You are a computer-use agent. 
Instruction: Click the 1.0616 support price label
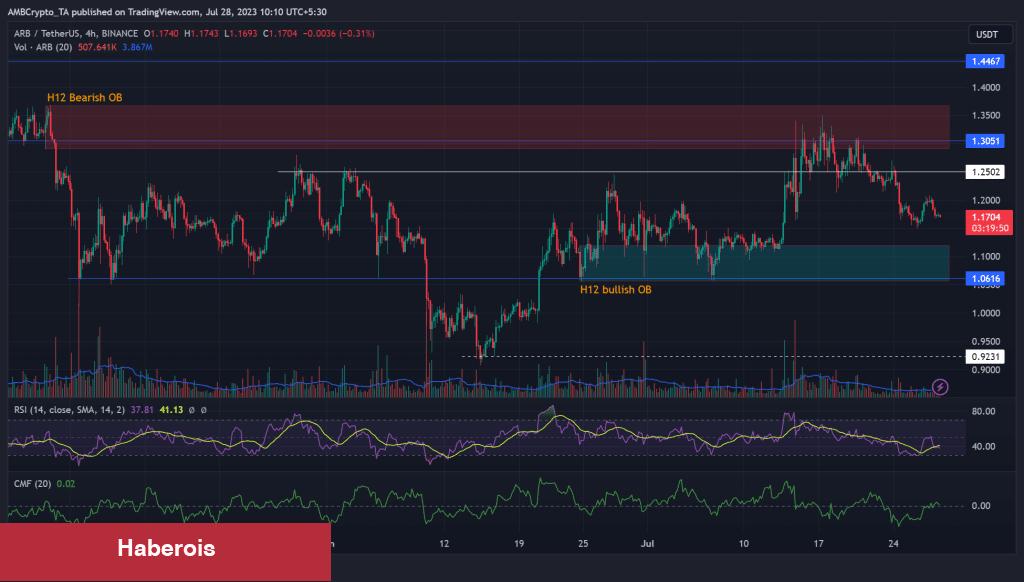tap(985, 279)
